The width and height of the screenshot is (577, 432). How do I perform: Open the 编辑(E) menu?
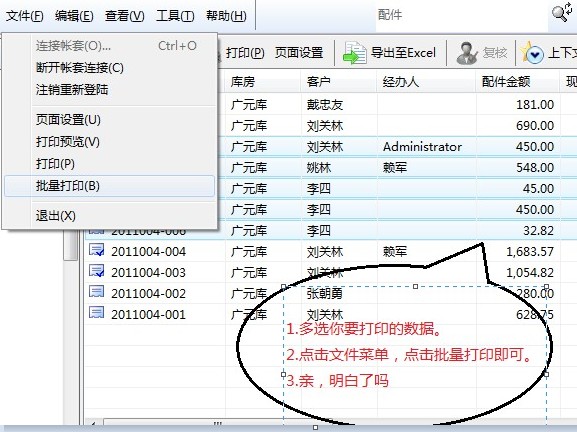(x=74, y=16)
